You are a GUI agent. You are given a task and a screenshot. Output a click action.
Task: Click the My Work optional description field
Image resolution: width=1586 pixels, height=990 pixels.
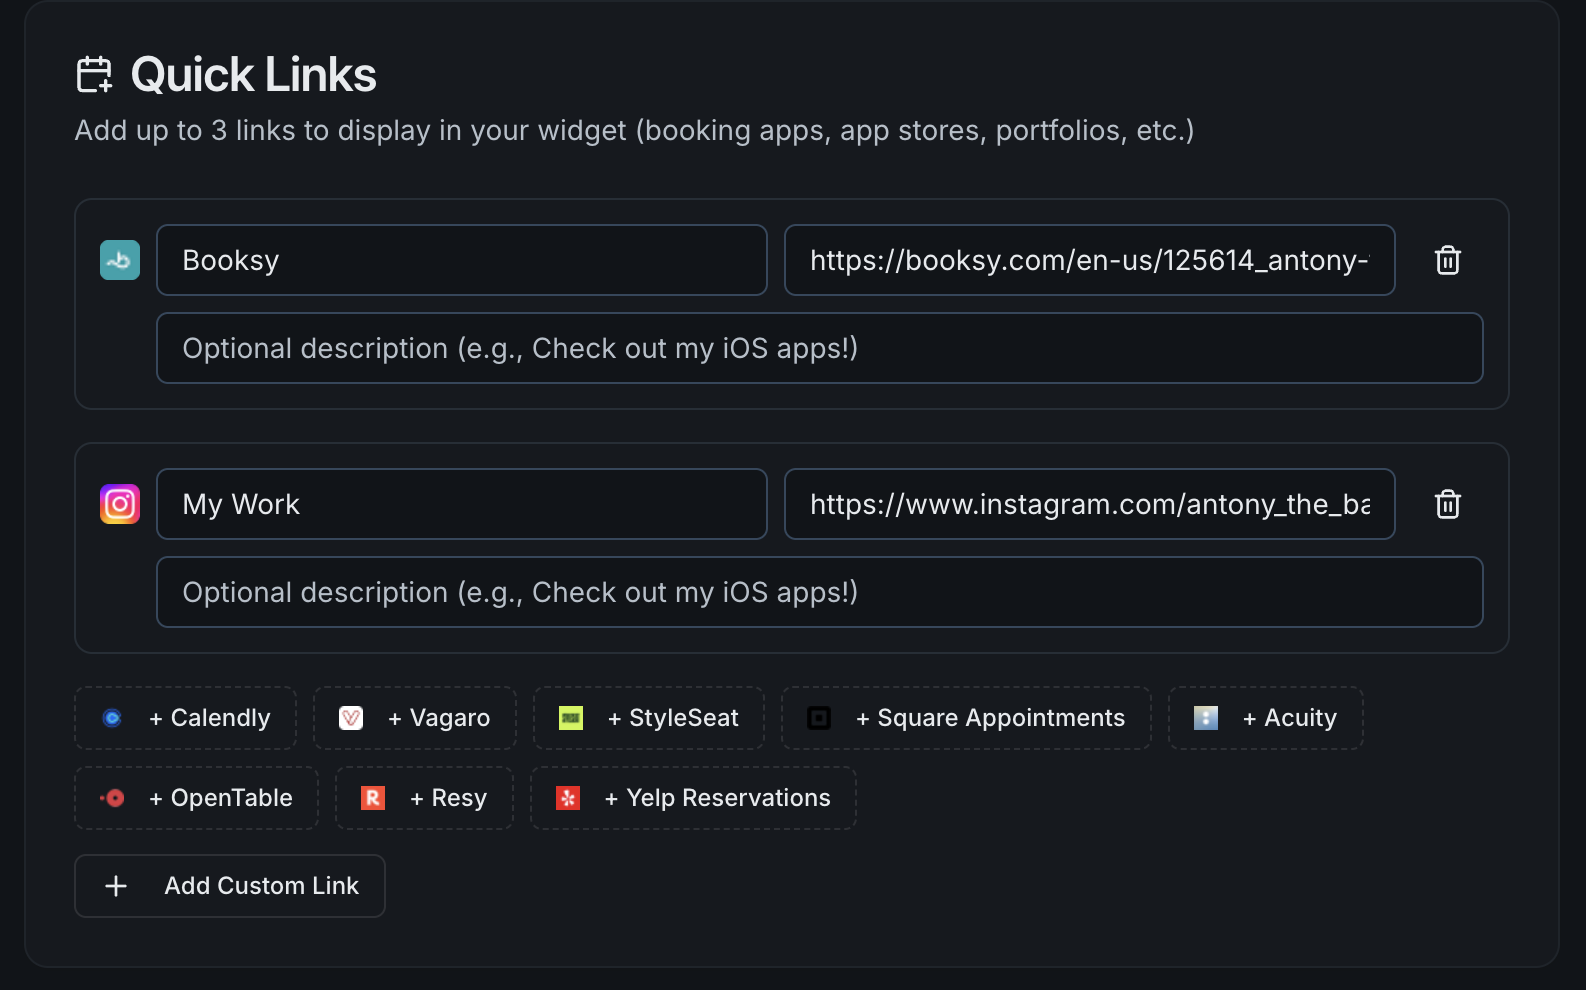820,592
